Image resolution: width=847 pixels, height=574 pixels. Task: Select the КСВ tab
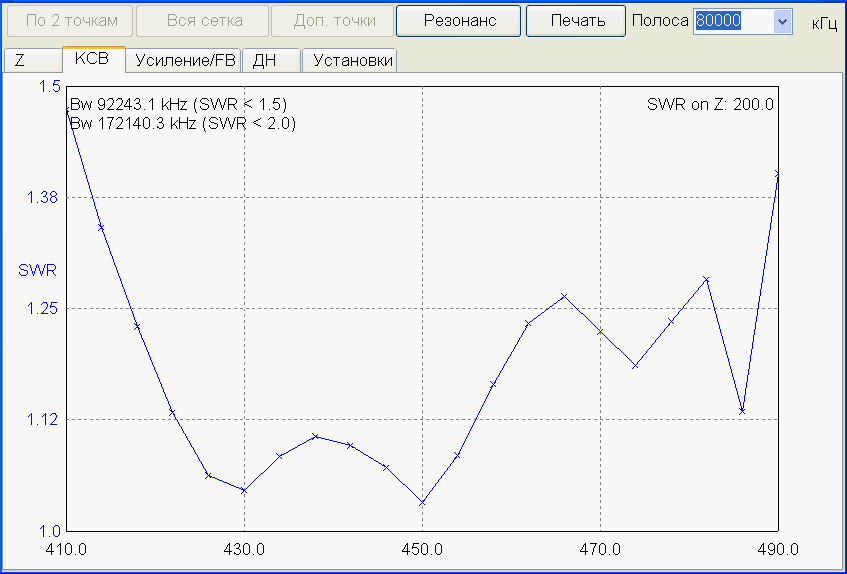coord(92,60)
